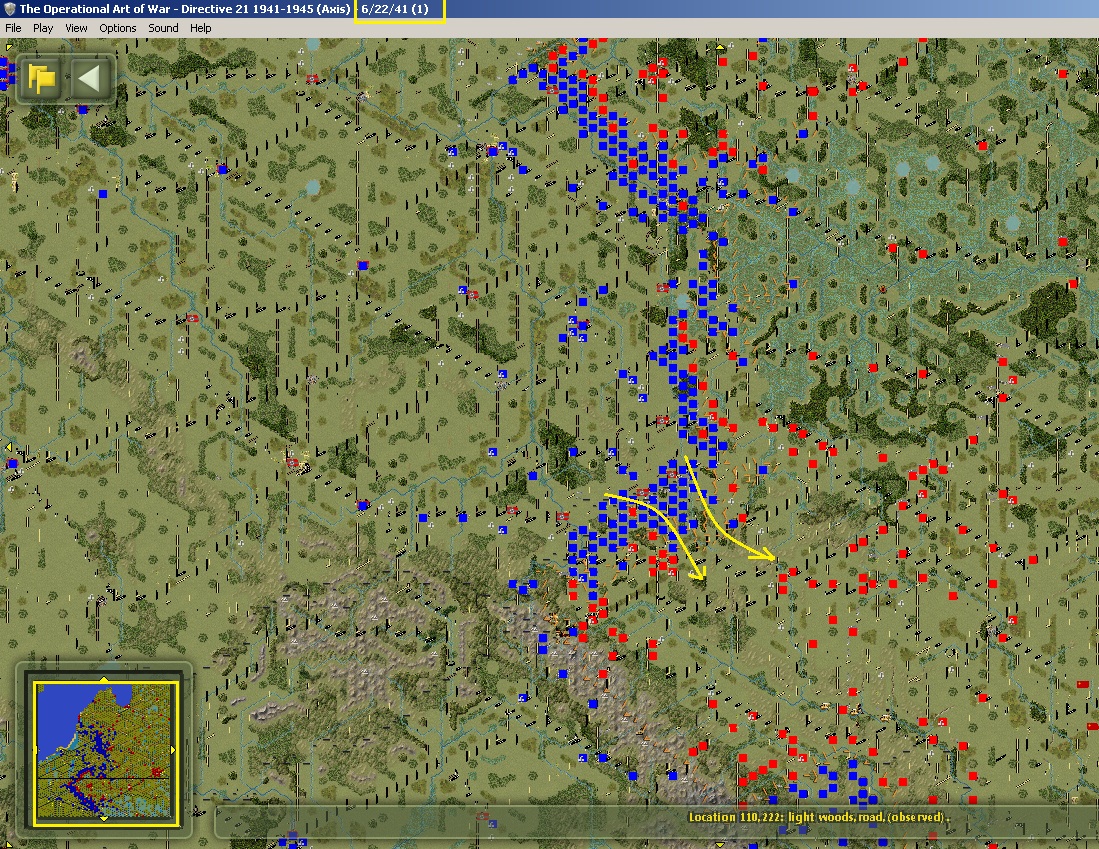Click the shield app icon in title bar
This screenshot has height=849, width=1099.
click(x=9, y=9)
